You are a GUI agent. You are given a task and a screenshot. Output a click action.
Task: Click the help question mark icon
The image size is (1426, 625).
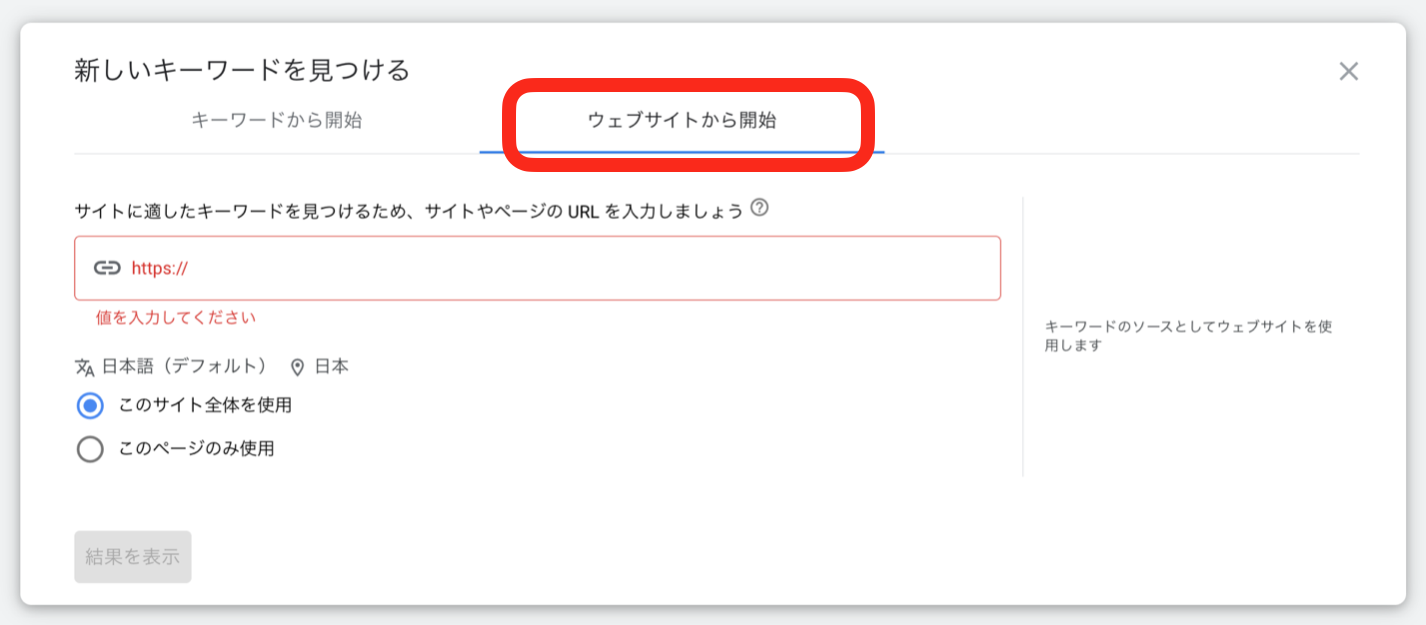759,209
